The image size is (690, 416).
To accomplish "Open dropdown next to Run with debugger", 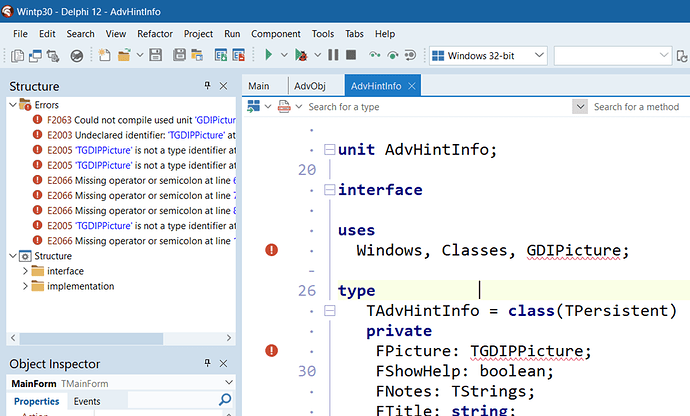I will (318, 55).
